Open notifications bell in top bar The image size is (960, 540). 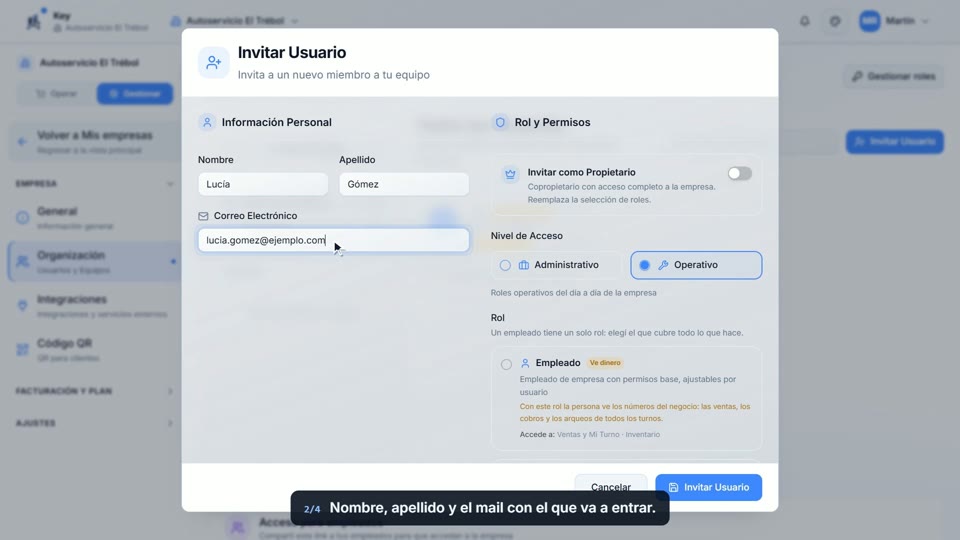tap(804, 21)
